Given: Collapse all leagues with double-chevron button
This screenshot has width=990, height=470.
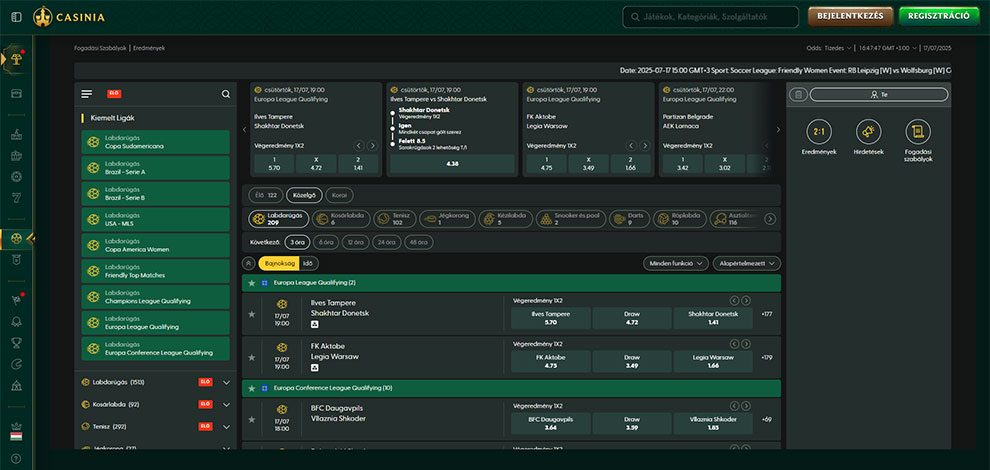Looking at the screenshot, I should click(x=249, y=263).
